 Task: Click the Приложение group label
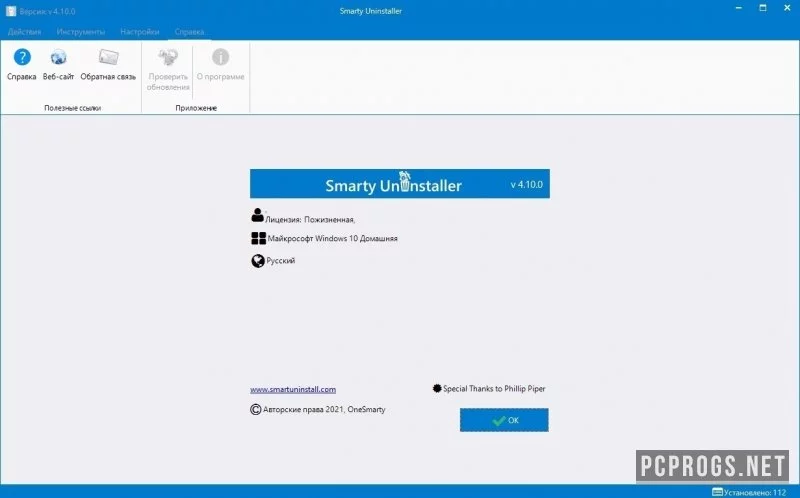point(196,108)
